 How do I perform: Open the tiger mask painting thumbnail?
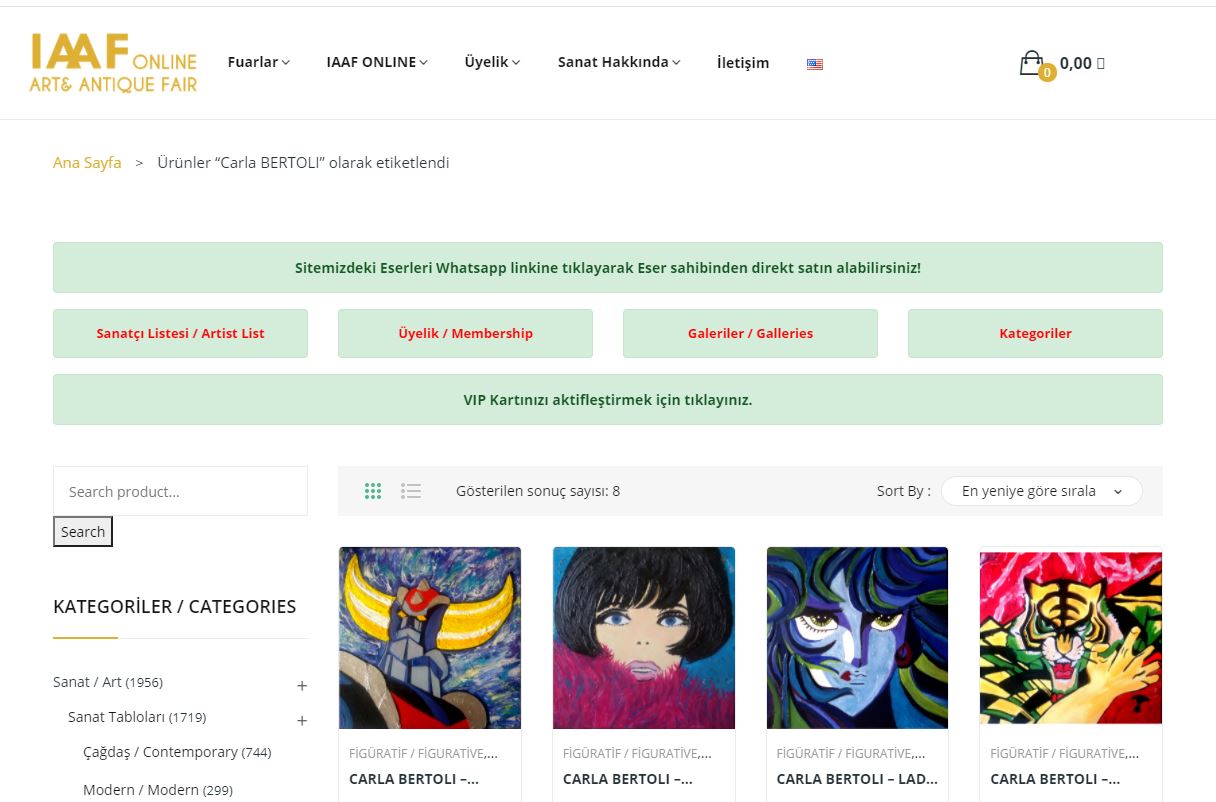click(1071, 638)
